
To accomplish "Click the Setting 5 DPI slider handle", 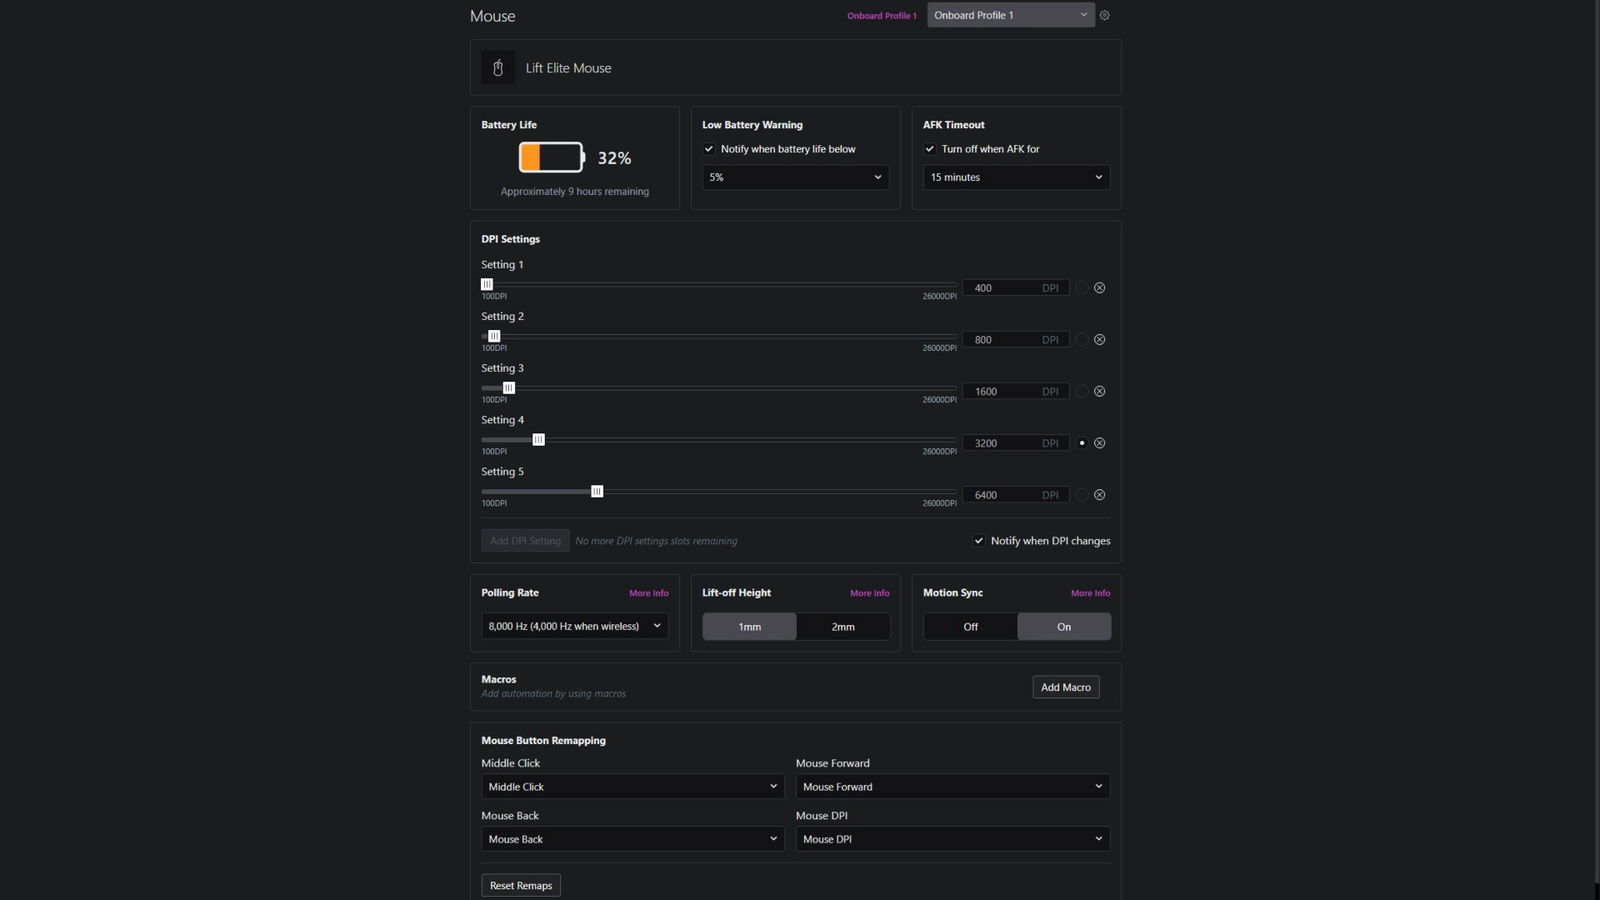I will click(x=597, y=491).
